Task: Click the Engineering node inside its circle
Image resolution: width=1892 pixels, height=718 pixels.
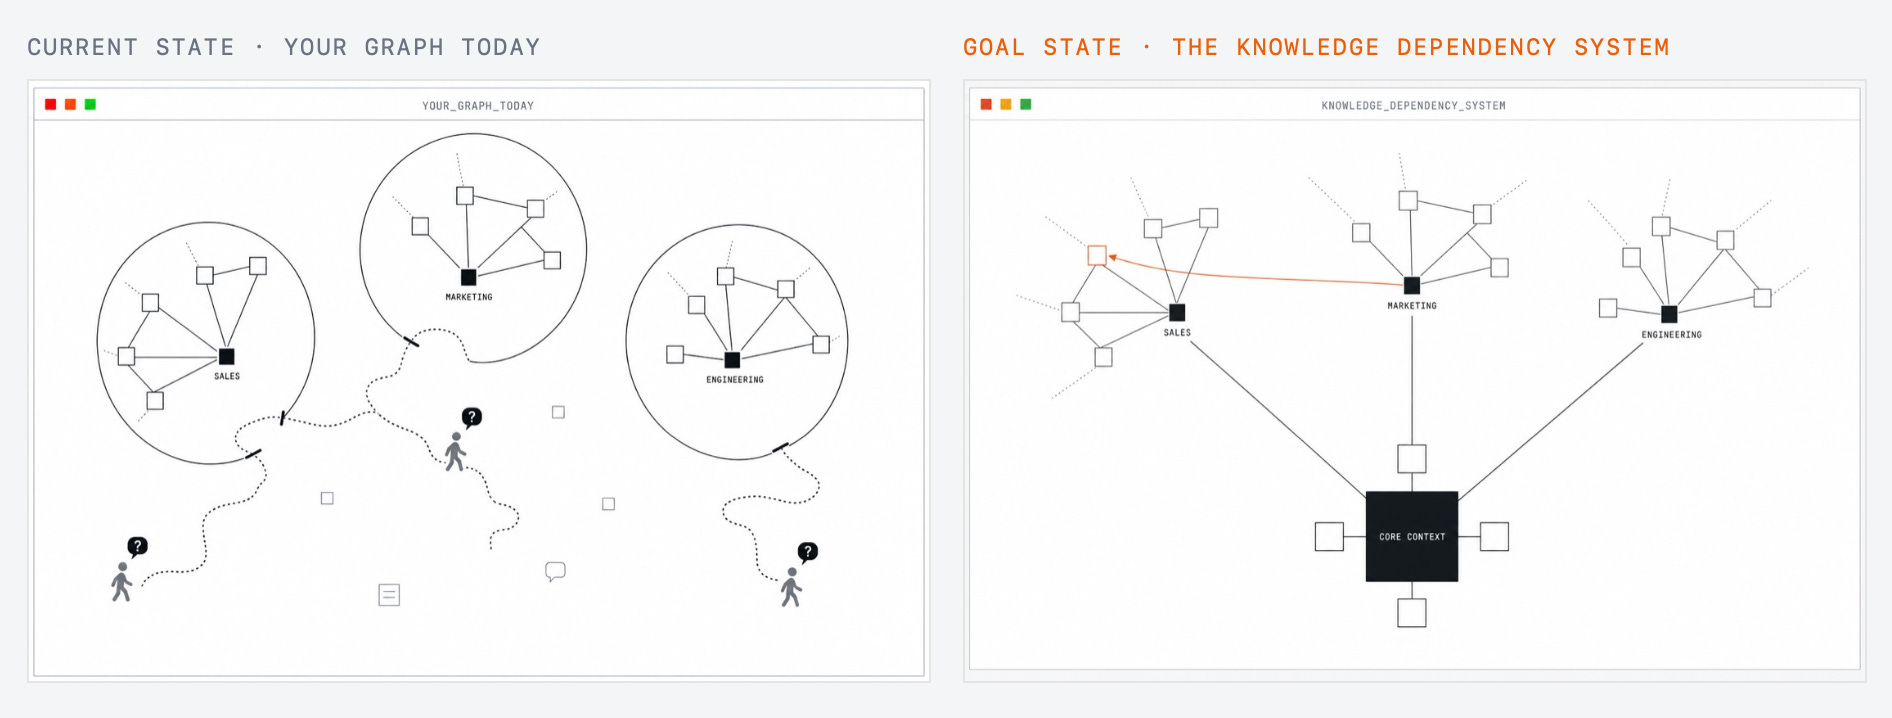Action: click(x=732, y=360)
